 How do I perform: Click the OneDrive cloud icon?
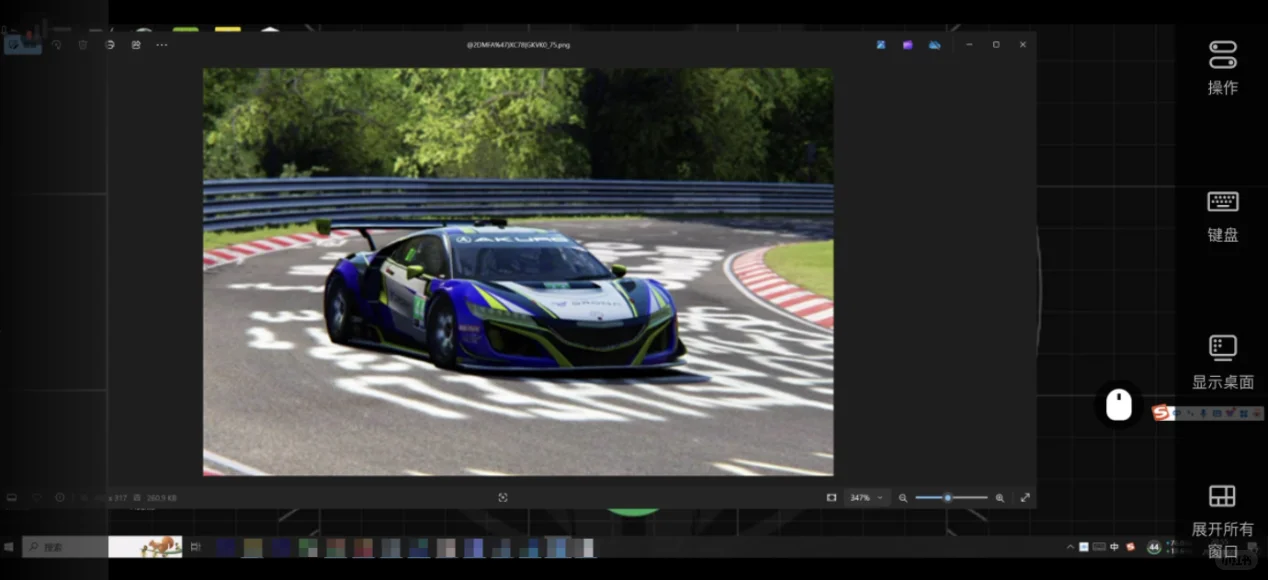(x=934, y=45)
